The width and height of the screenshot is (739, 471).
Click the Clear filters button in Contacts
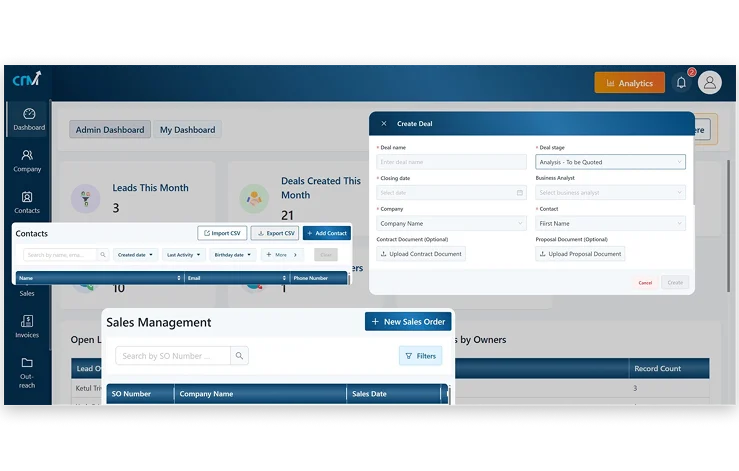(x=326, y=255)
